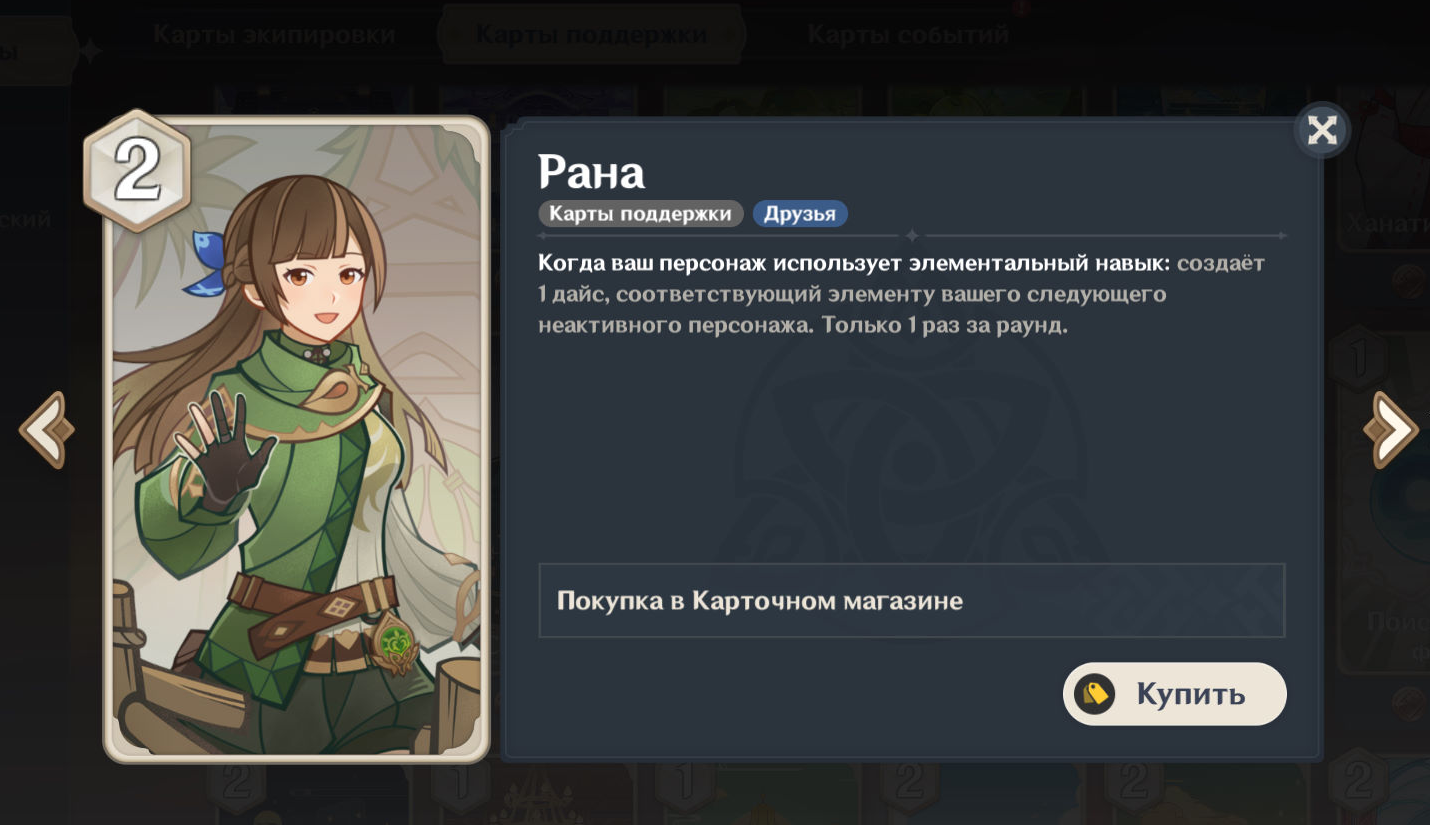
Task: Switch to Карты событий tab
Action: tap(907, 35)
